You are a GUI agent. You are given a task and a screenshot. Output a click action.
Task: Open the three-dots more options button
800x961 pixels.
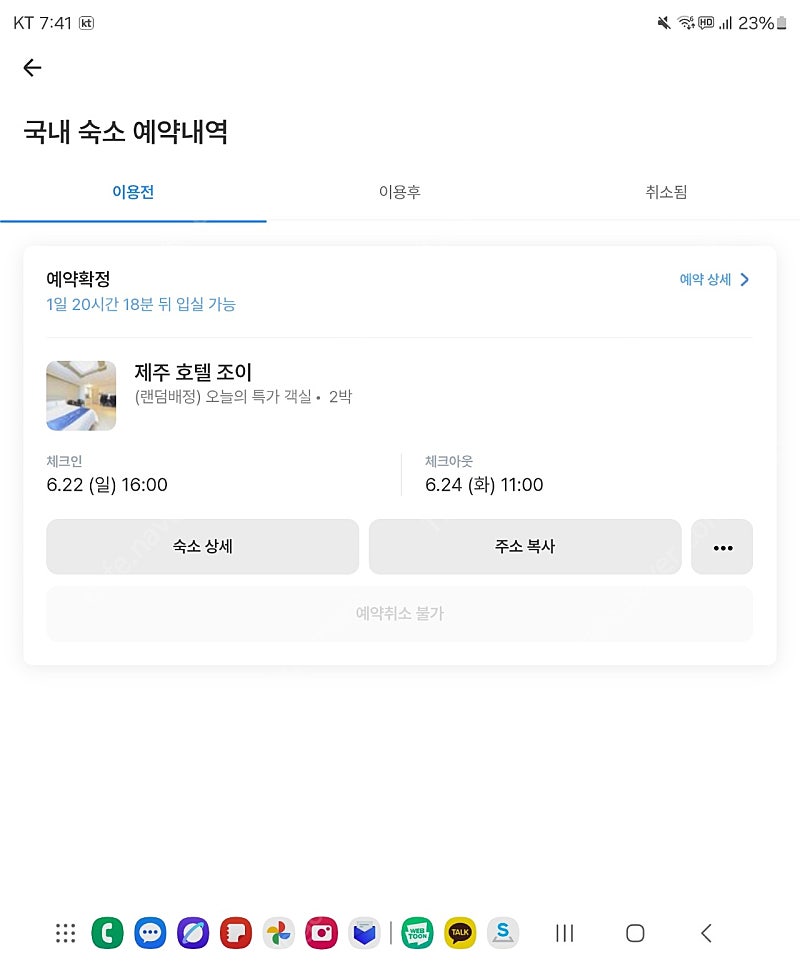(x=722, y=547)
